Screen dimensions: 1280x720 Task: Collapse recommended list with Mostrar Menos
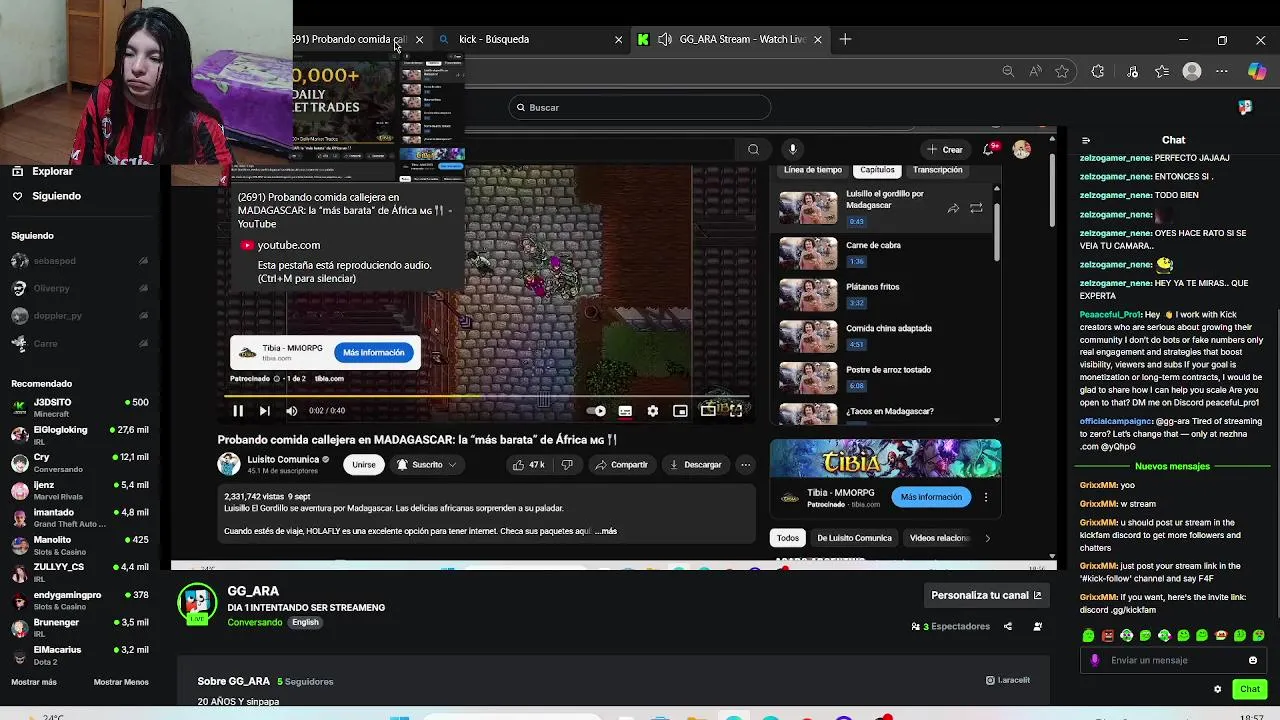click(x=121, y=682)
